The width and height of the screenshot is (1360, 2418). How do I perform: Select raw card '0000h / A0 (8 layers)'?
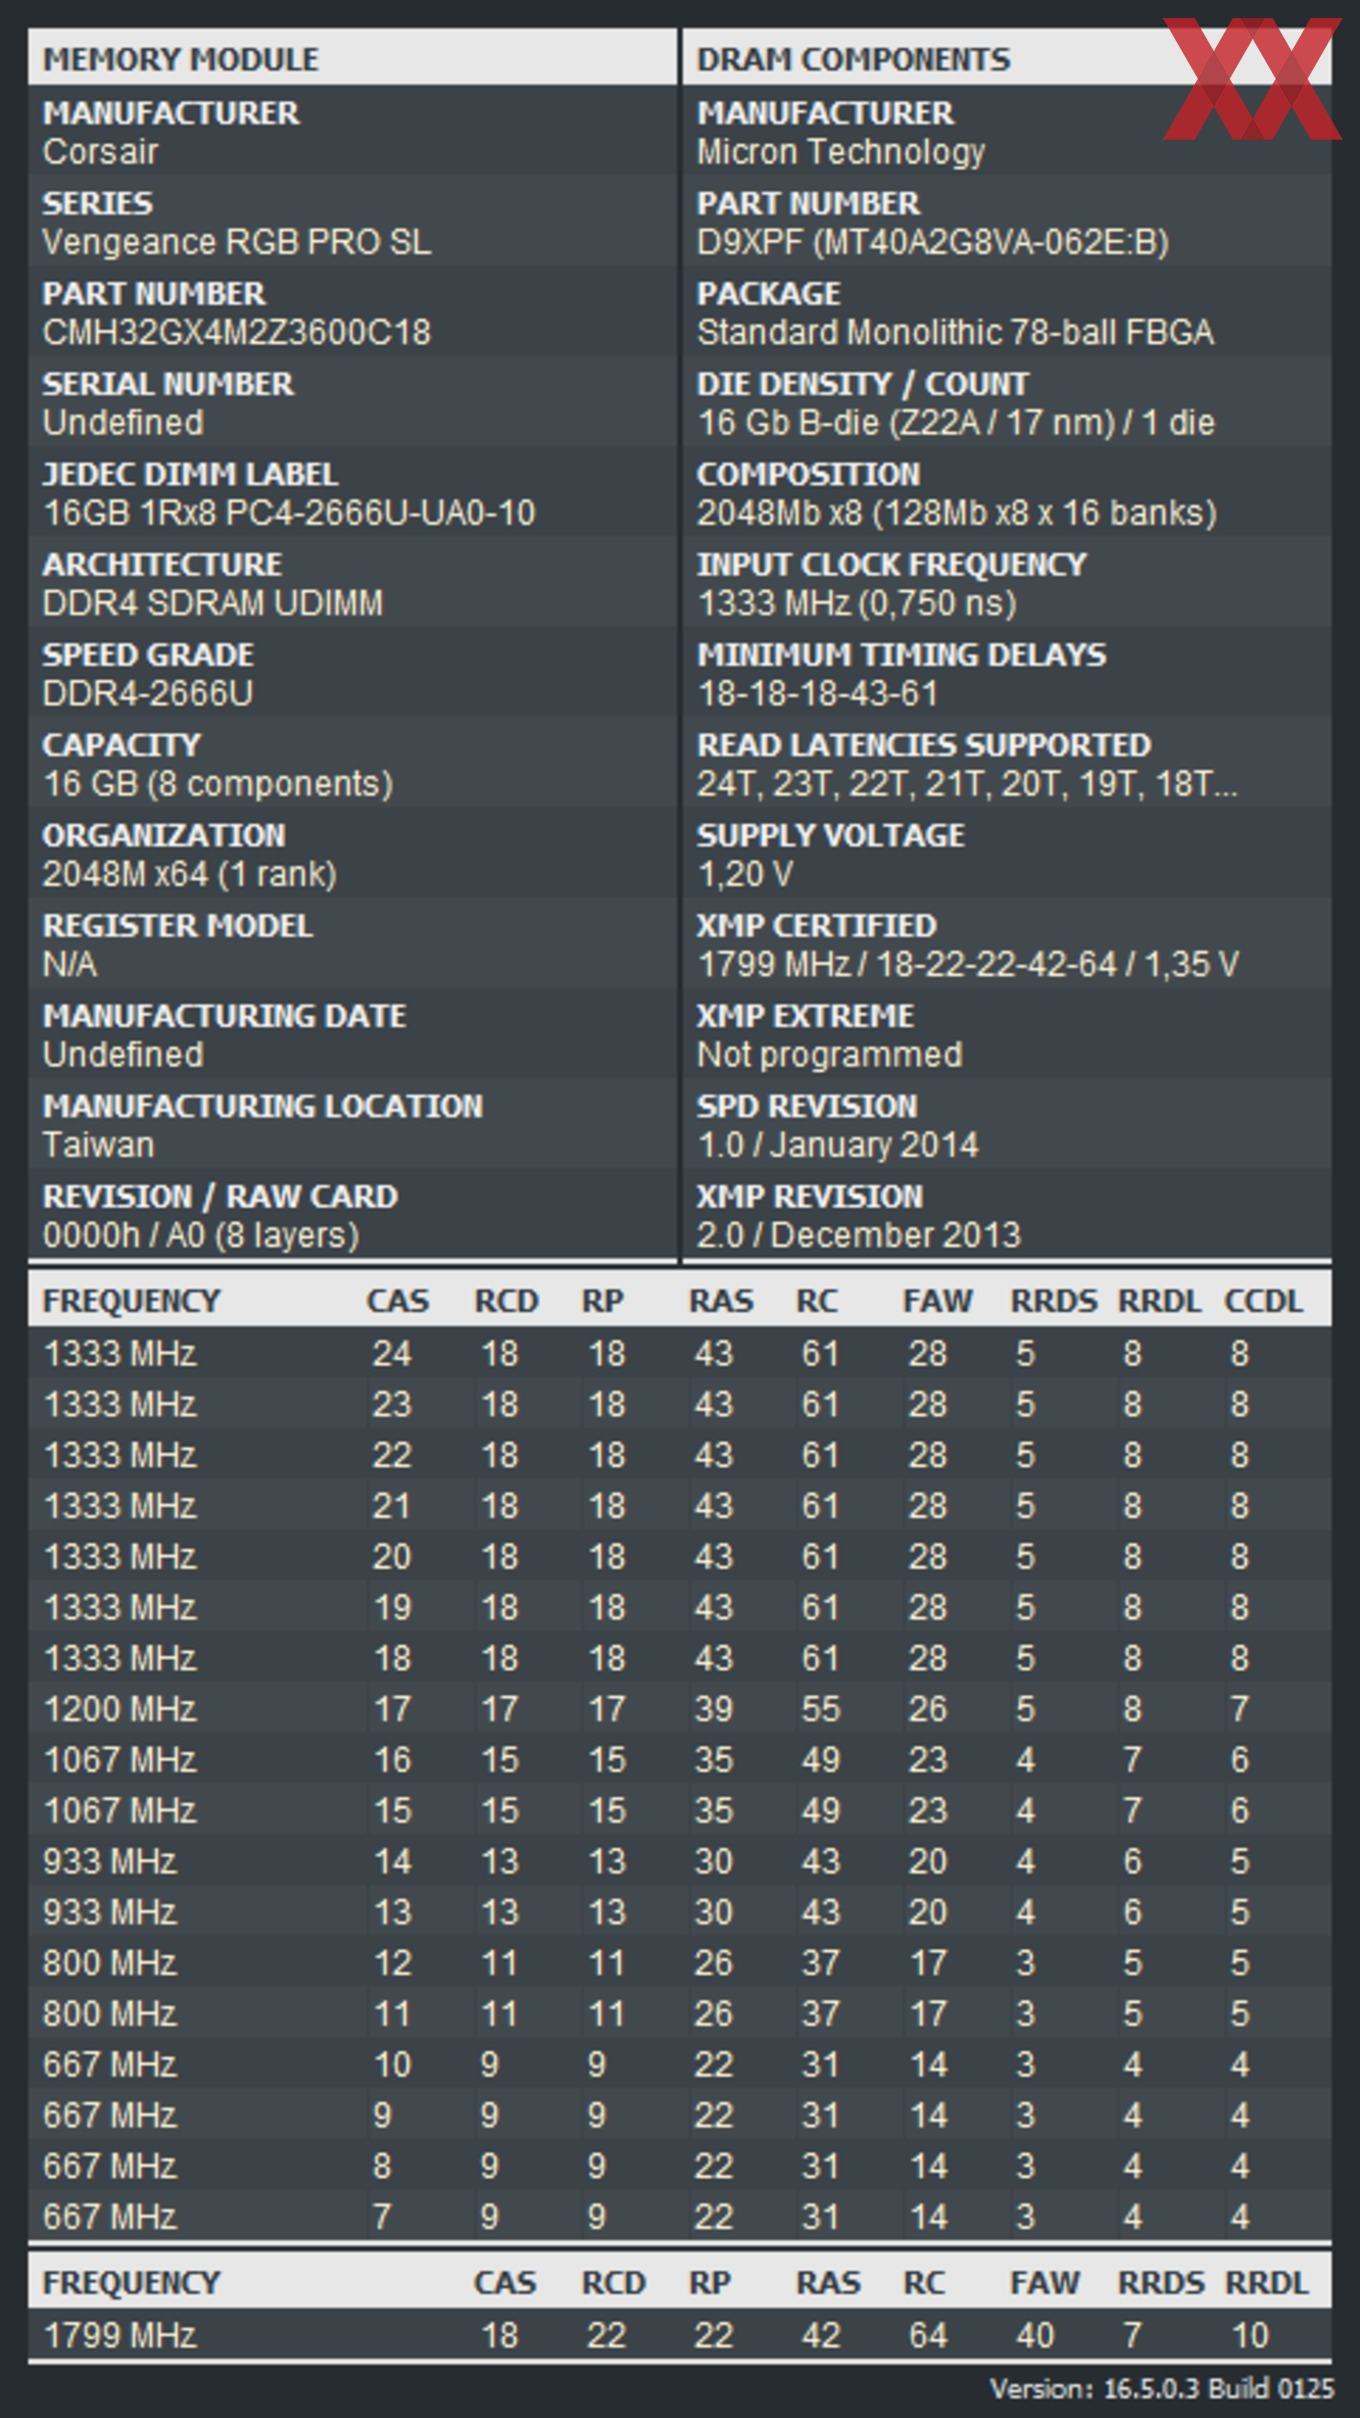tap(200, 1235)
